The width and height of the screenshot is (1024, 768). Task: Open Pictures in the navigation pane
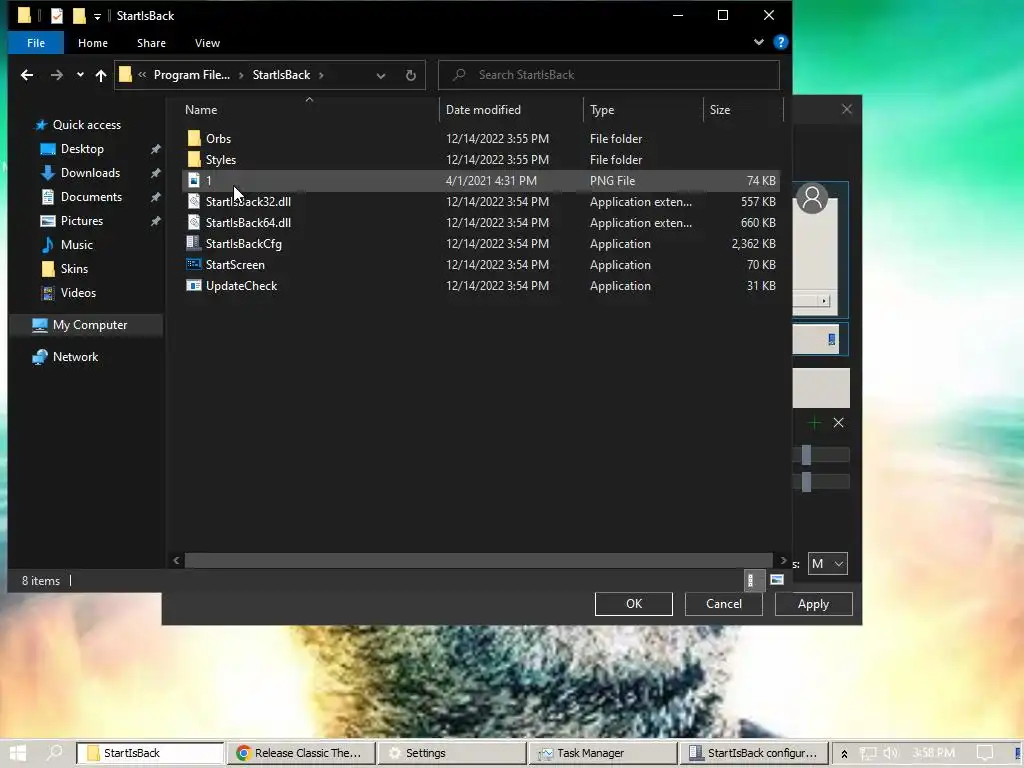click(82, 221)
